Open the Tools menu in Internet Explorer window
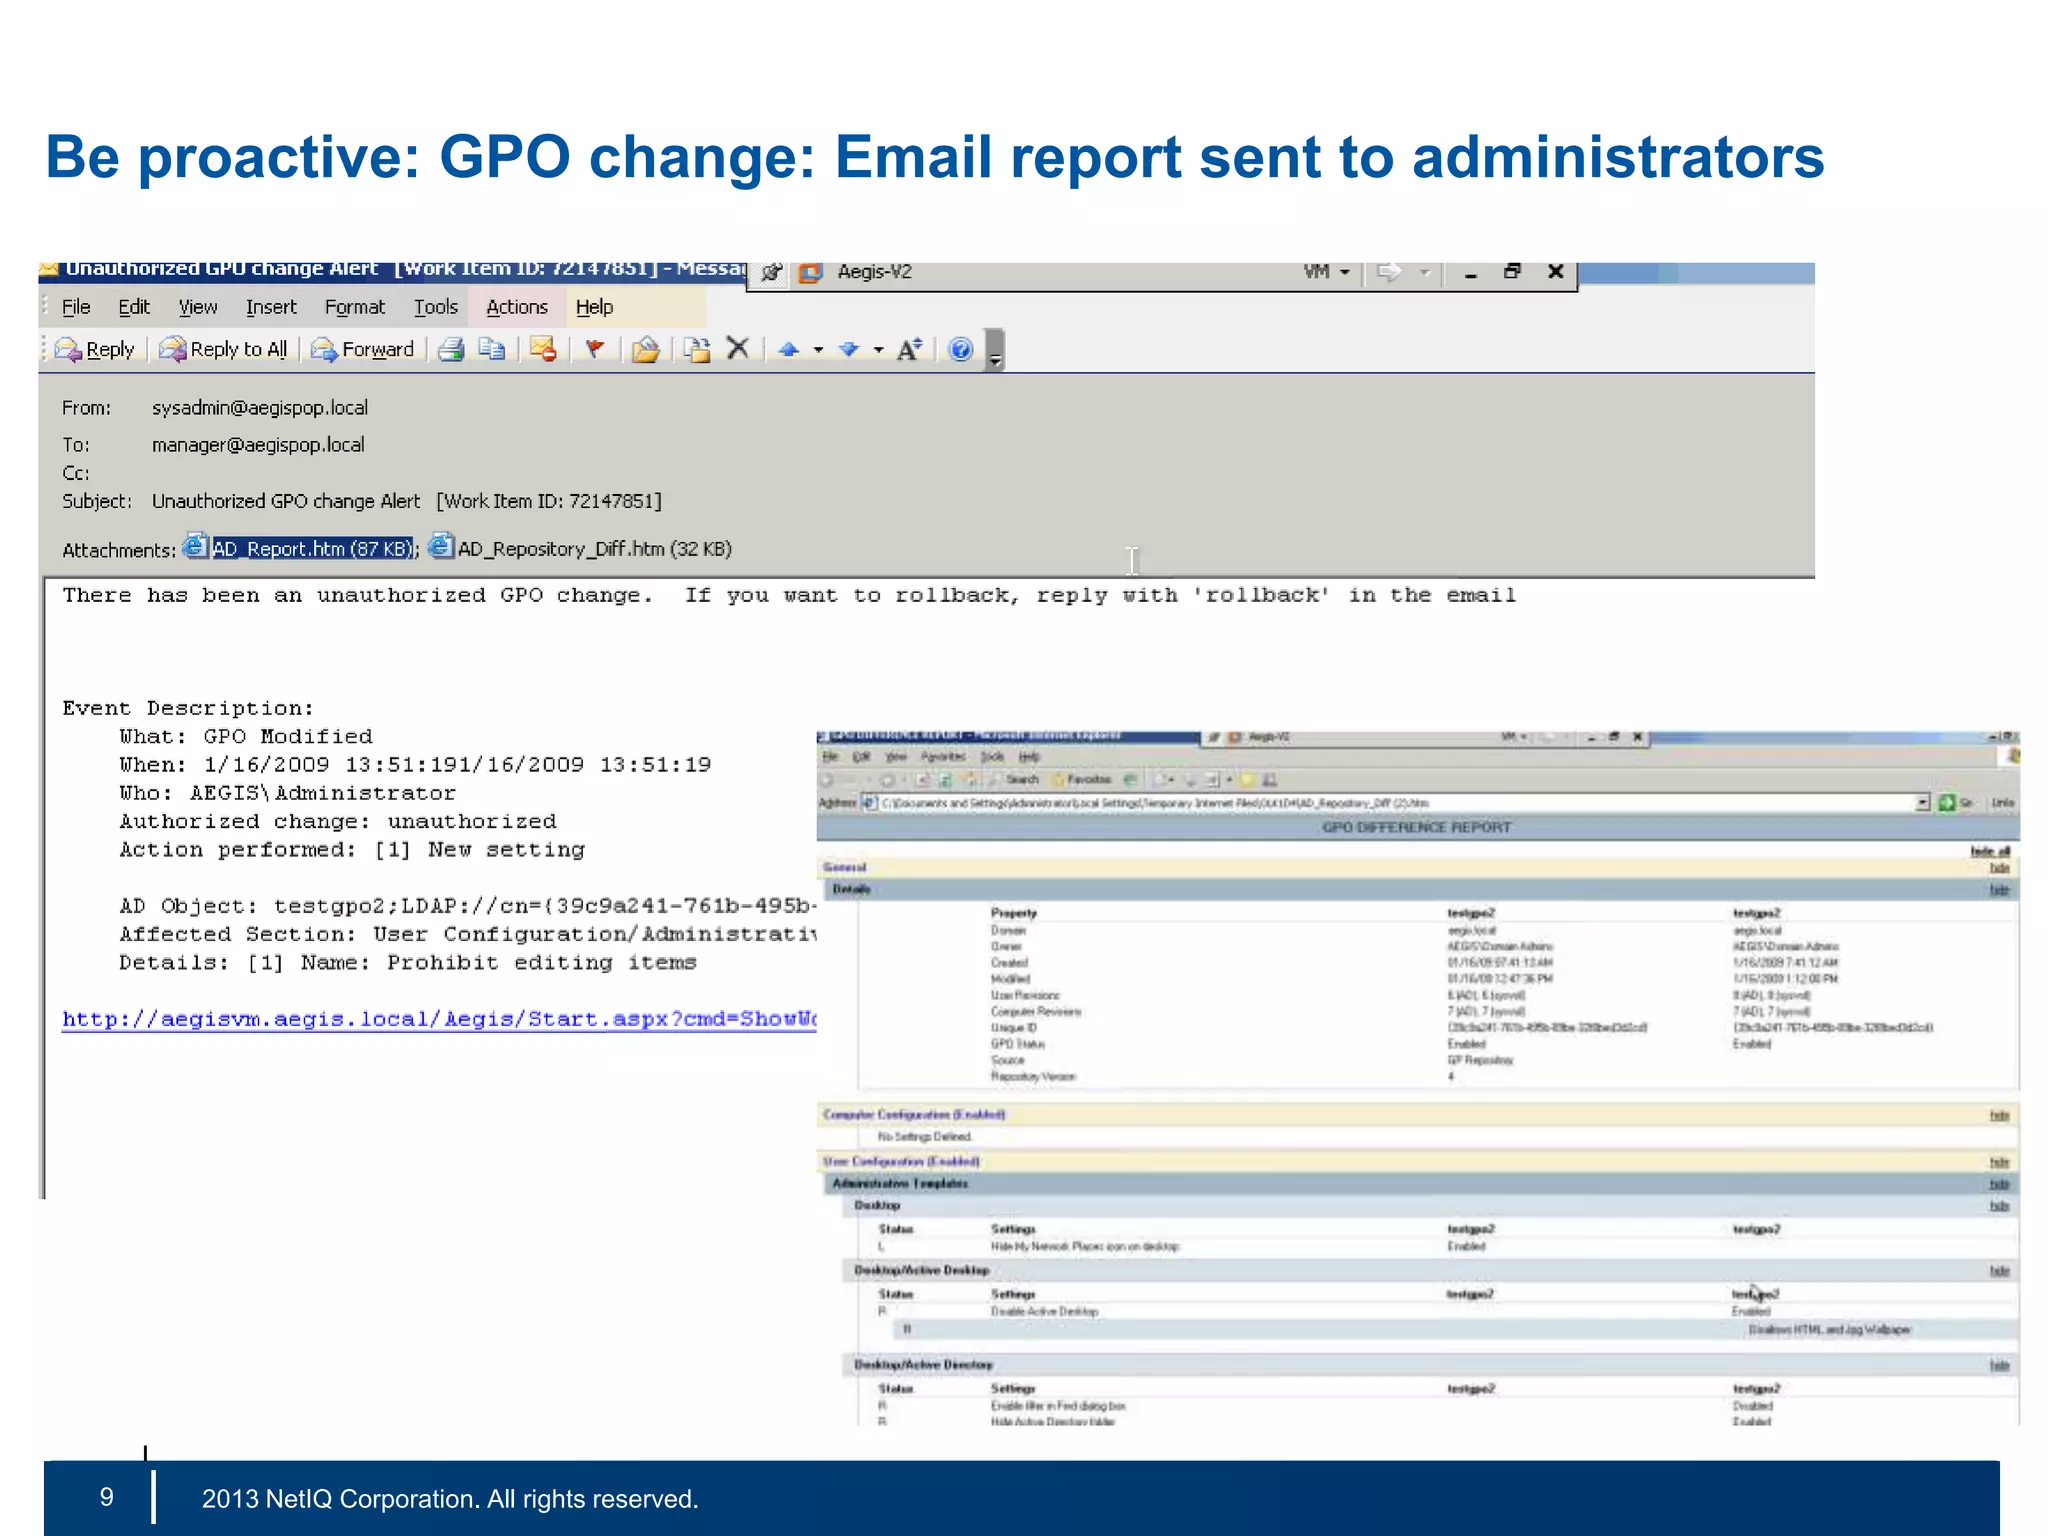The image size is (2048, 1536). pos(992,757)
